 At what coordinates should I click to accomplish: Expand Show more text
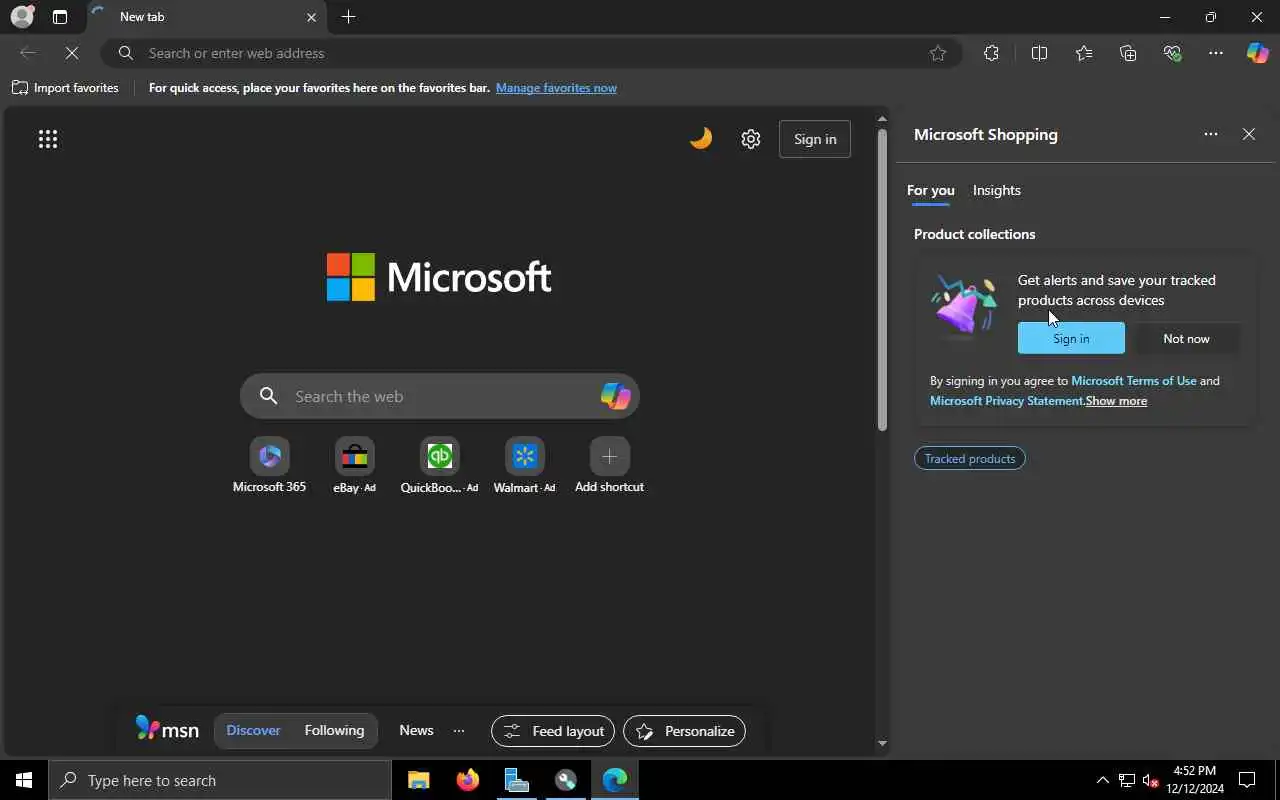coord(1116,401)
